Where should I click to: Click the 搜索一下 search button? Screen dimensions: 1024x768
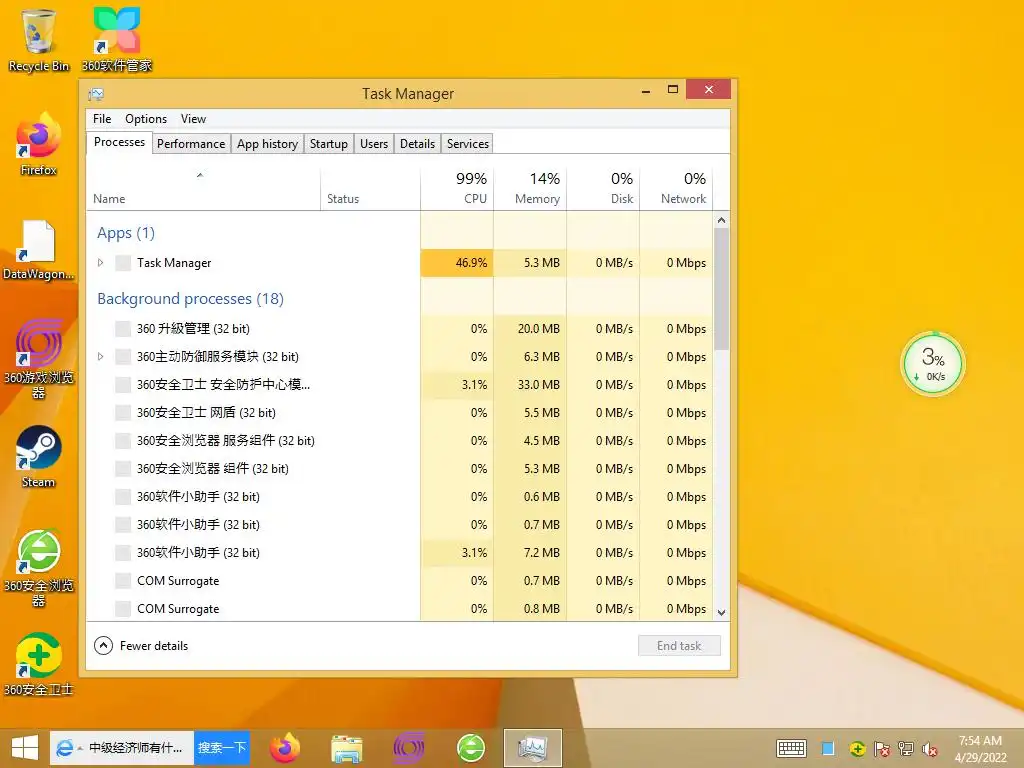click(x=222, y=748)
